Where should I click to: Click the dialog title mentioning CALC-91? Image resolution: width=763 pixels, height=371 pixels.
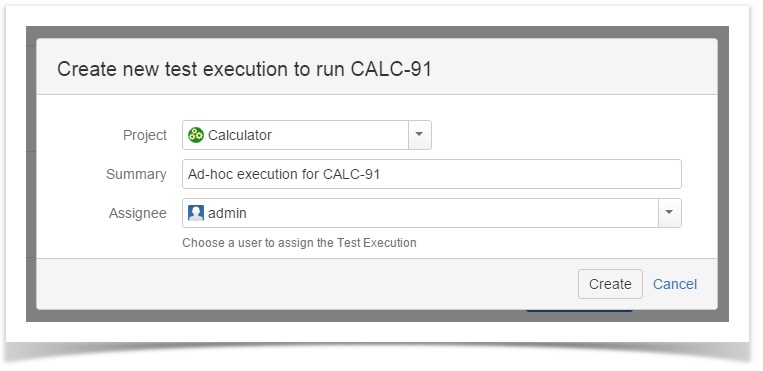click(244, 69)
